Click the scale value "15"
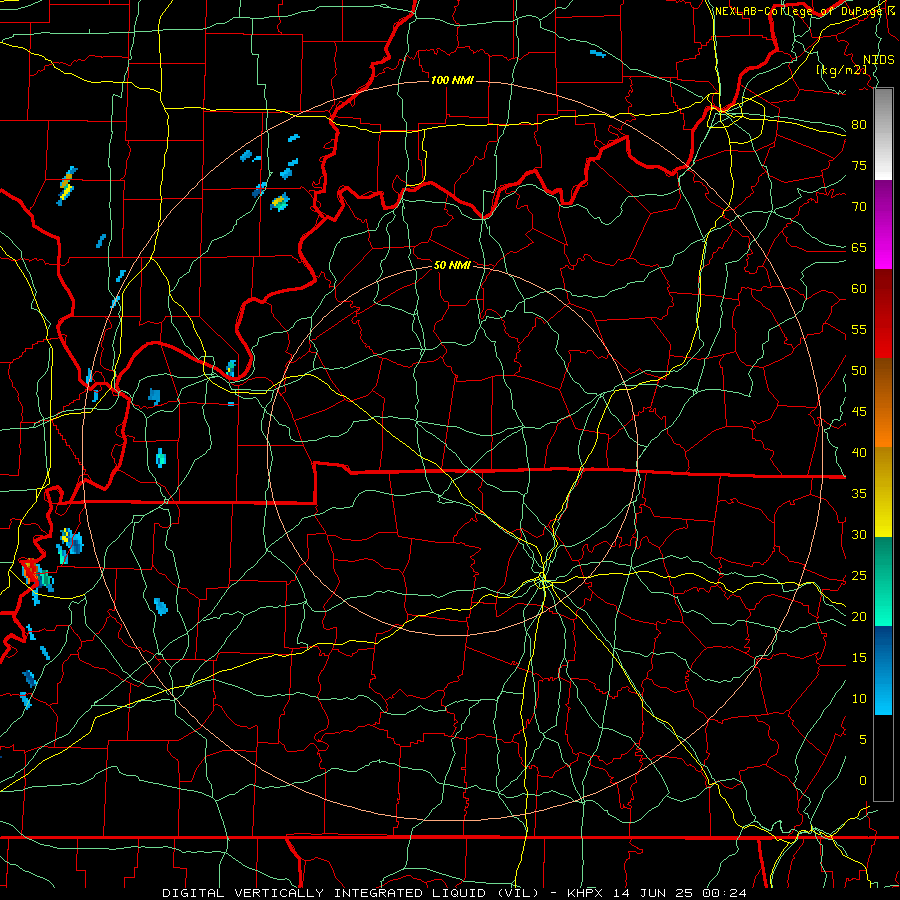The width and height of the screenshot is (900, 900). pyautogui.click(x=859, y=658)
